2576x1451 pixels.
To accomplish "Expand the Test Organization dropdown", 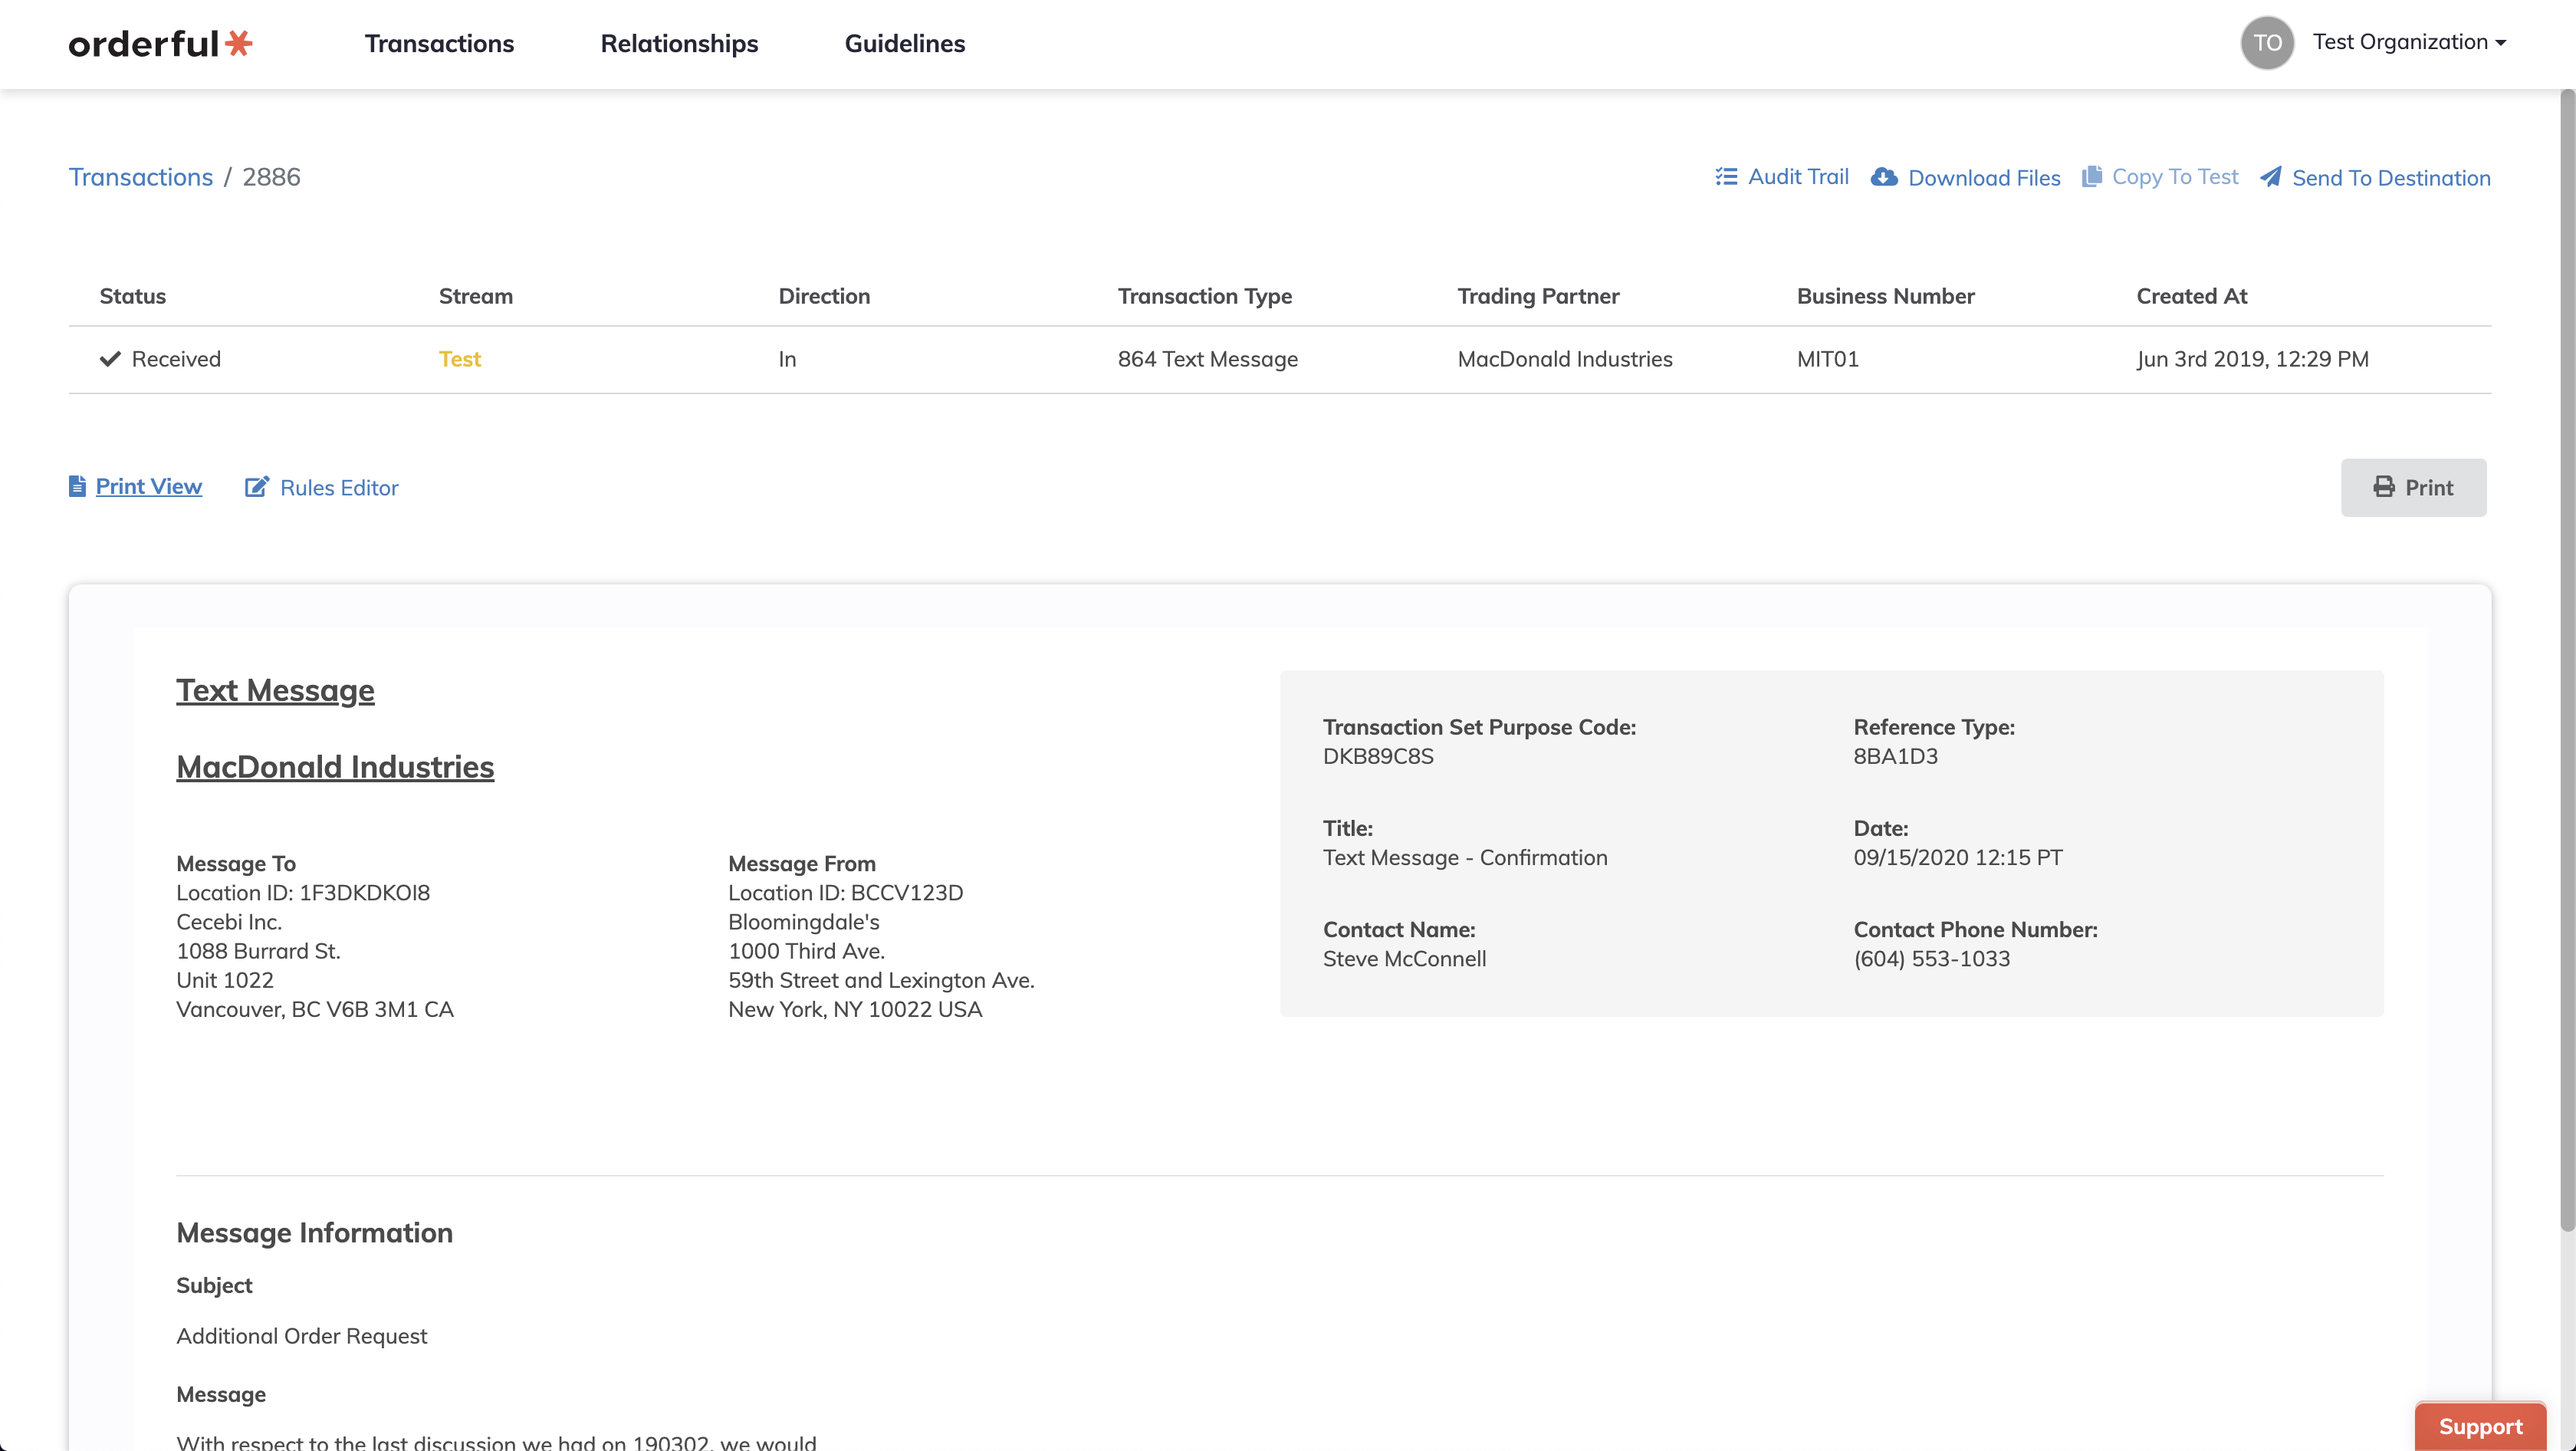I will [2409, 42].
